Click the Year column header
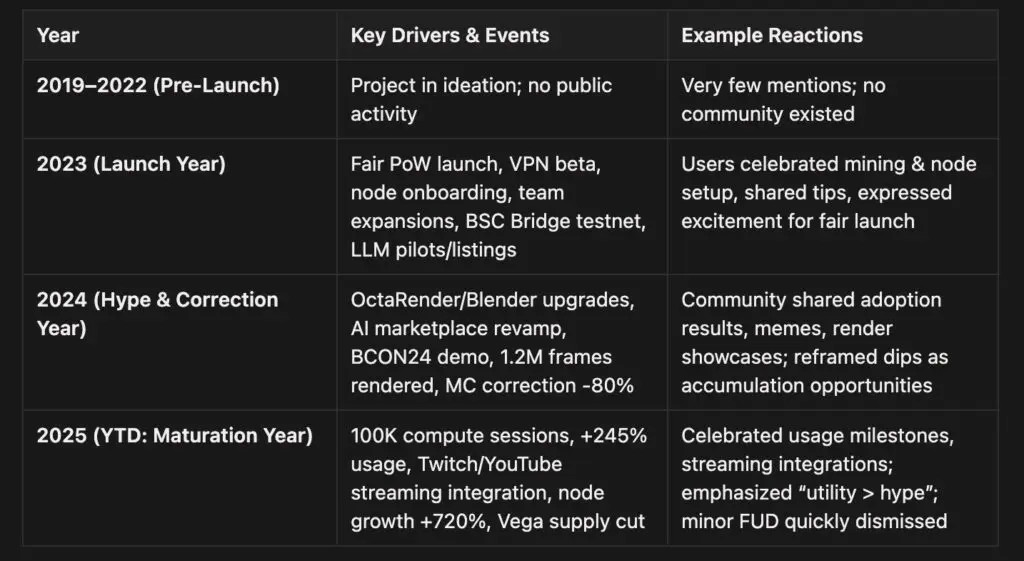 tap(58, 36)
